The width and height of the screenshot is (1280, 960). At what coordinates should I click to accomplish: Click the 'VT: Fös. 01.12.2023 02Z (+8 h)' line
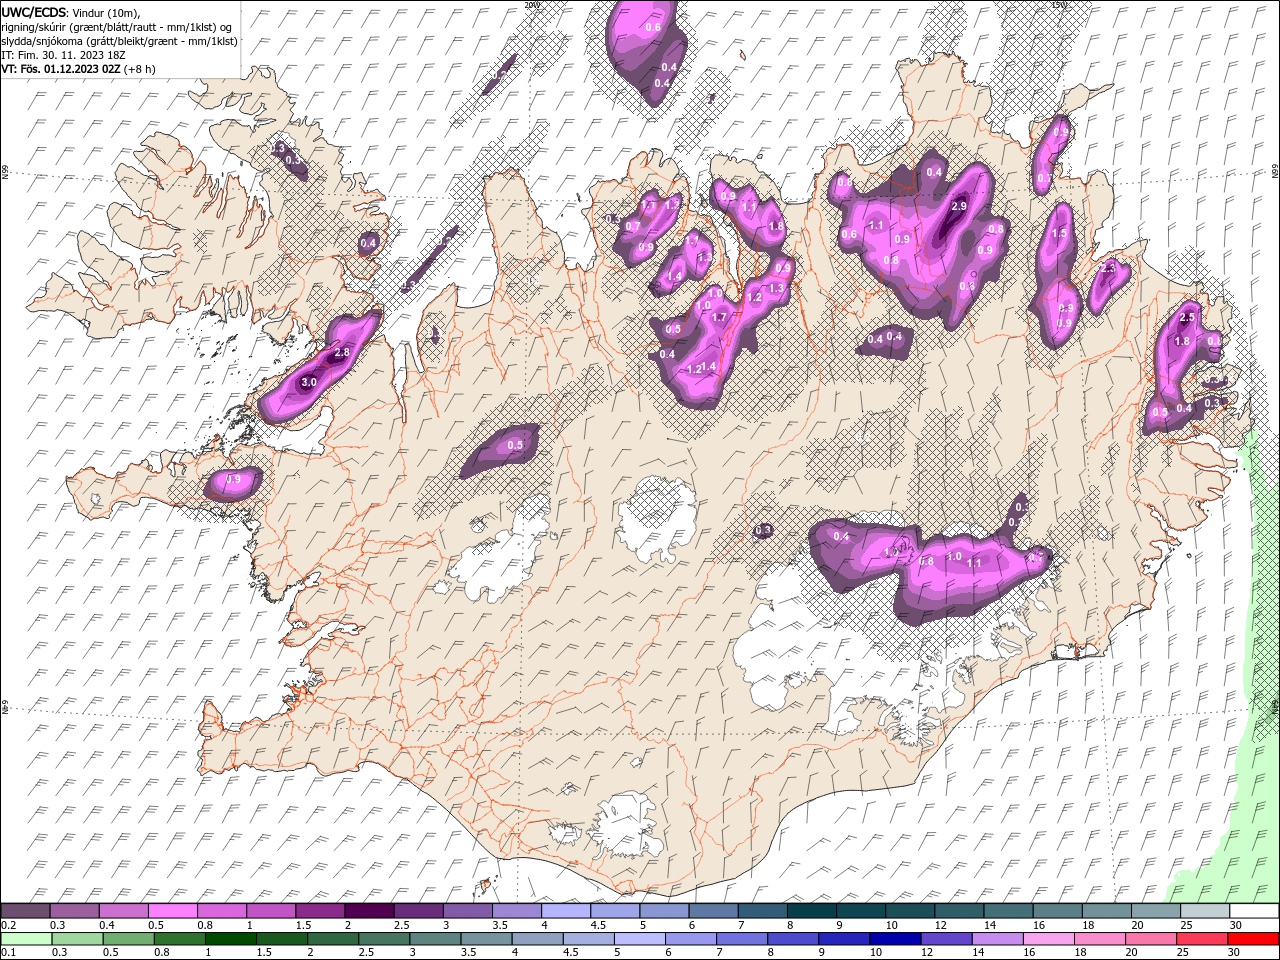point(78,69)
